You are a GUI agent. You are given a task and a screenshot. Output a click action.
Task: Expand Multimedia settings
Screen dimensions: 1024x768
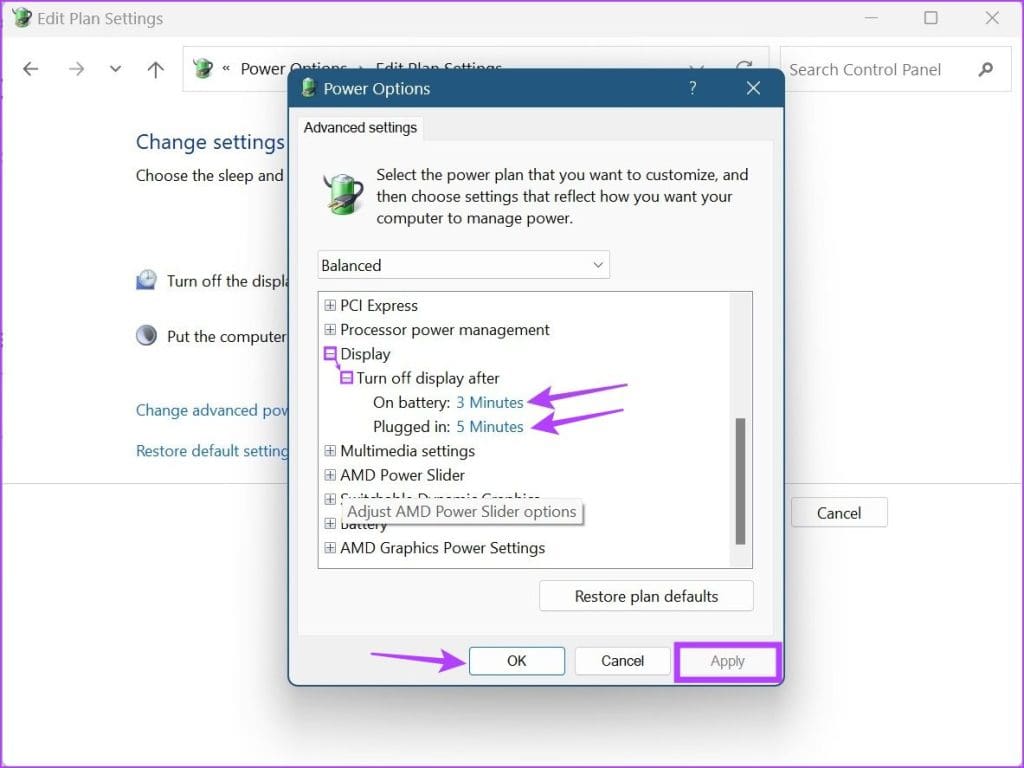[330, 451]
